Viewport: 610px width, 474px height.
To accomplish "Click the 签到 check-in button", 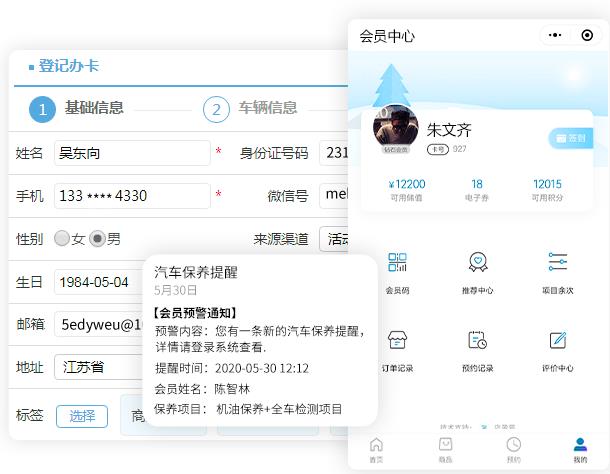I will (x=571, y=138).
